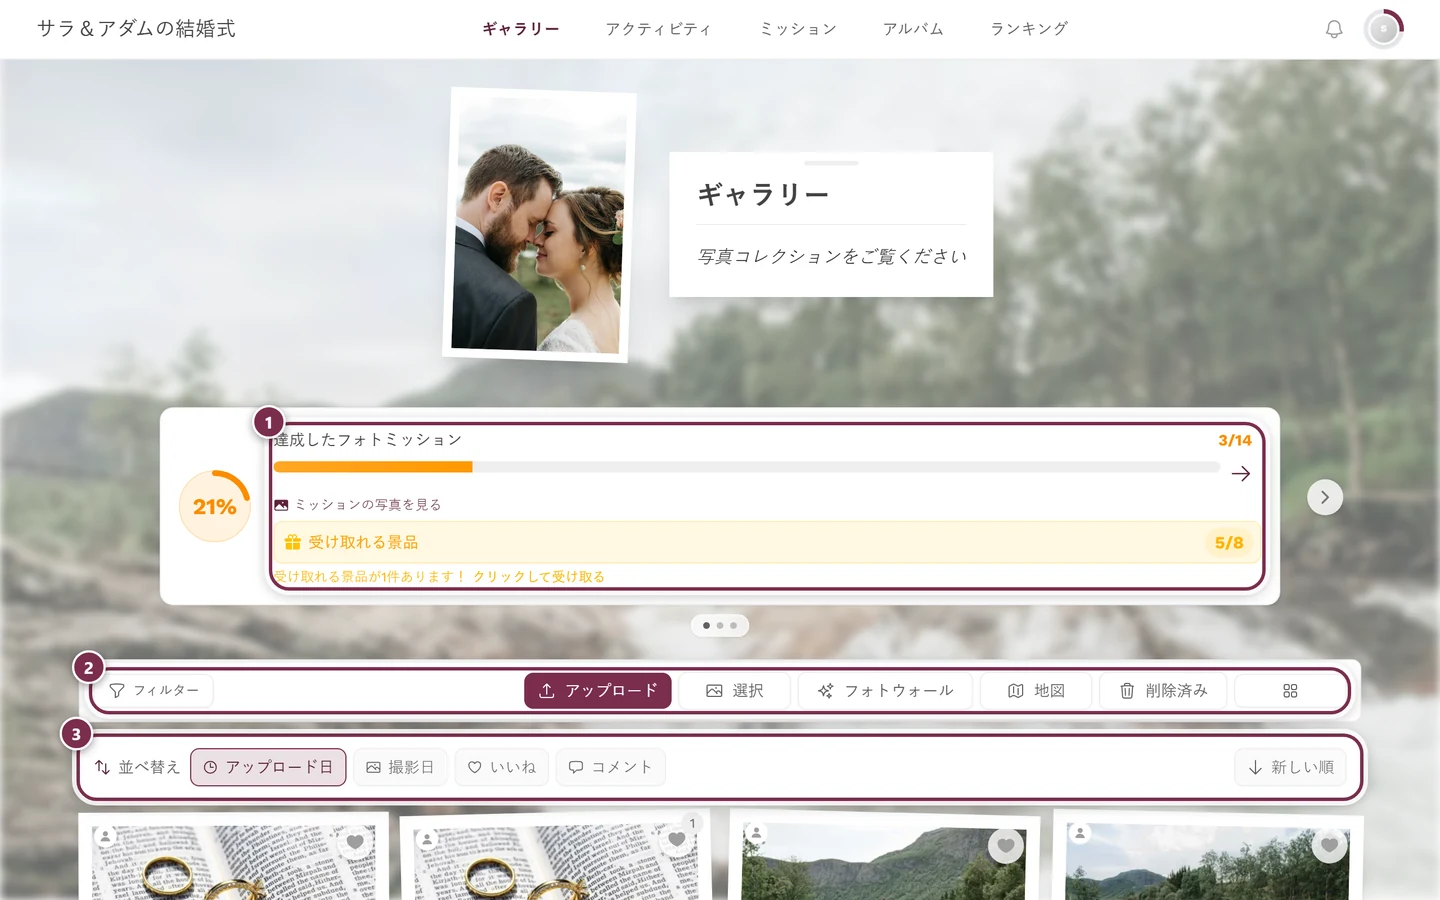Click the アップロード button

[598, 691]
